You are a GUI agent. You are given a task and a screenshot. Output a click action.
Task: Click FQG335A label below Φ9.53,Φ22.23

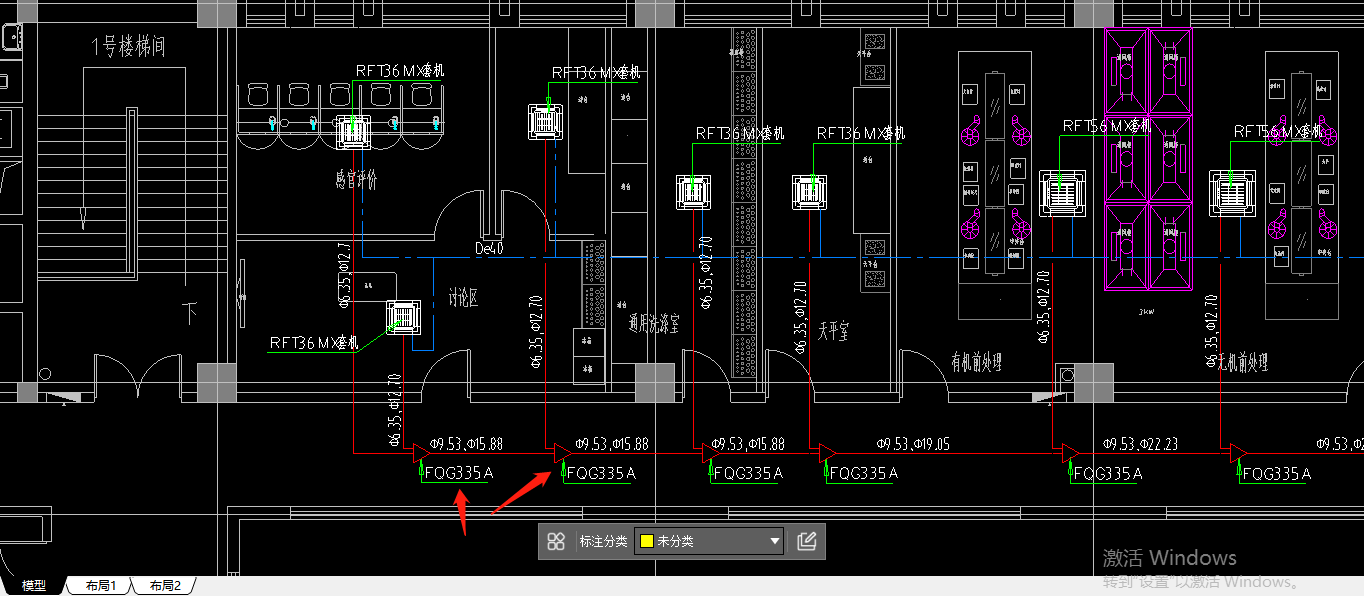tap(1108, 473)
